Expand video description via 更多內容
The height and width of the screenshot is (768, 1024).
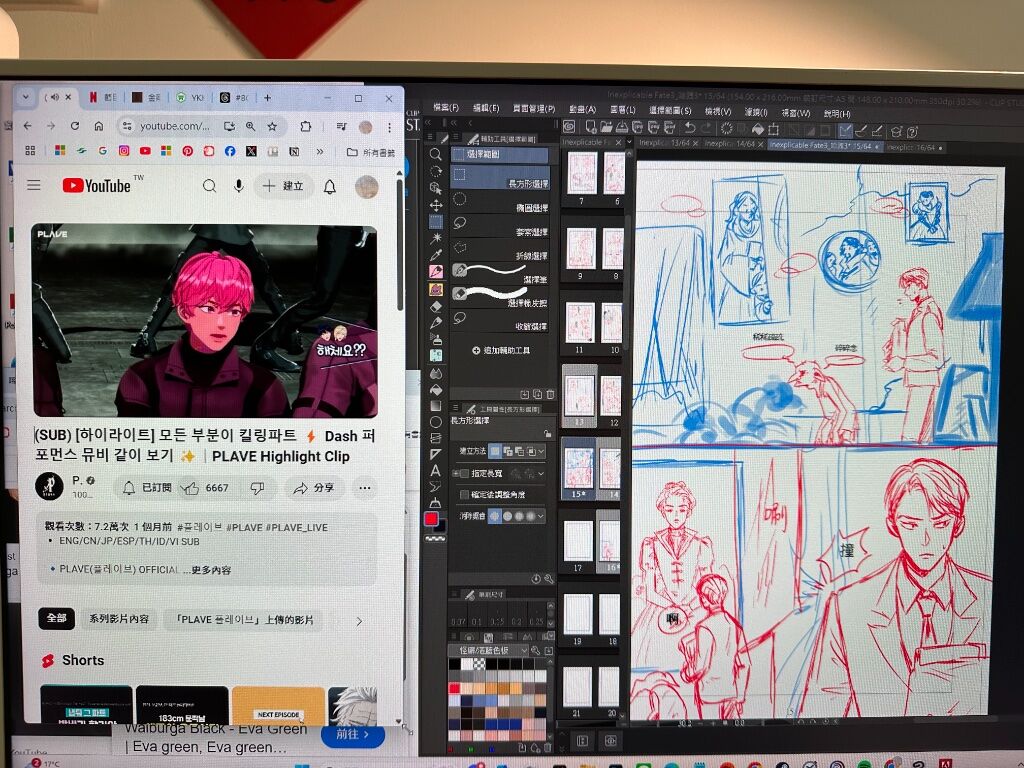pyautogui.click(x=211, y=569)
